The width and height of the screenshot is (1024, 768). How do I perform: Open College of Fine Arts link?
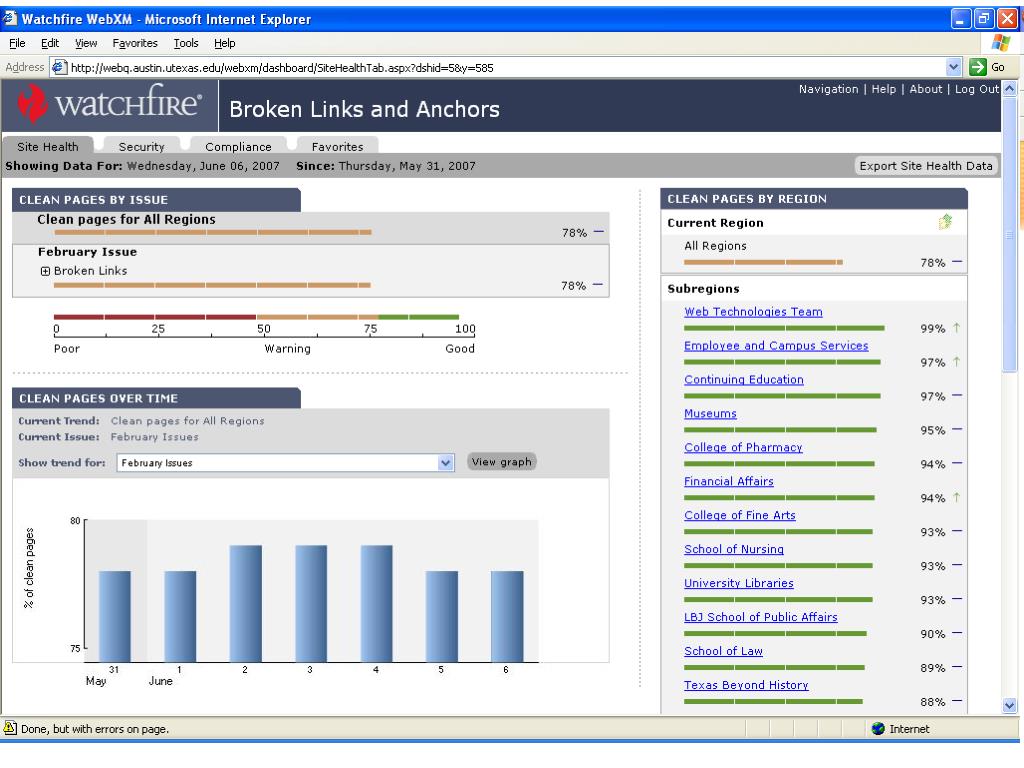(740, 515)
